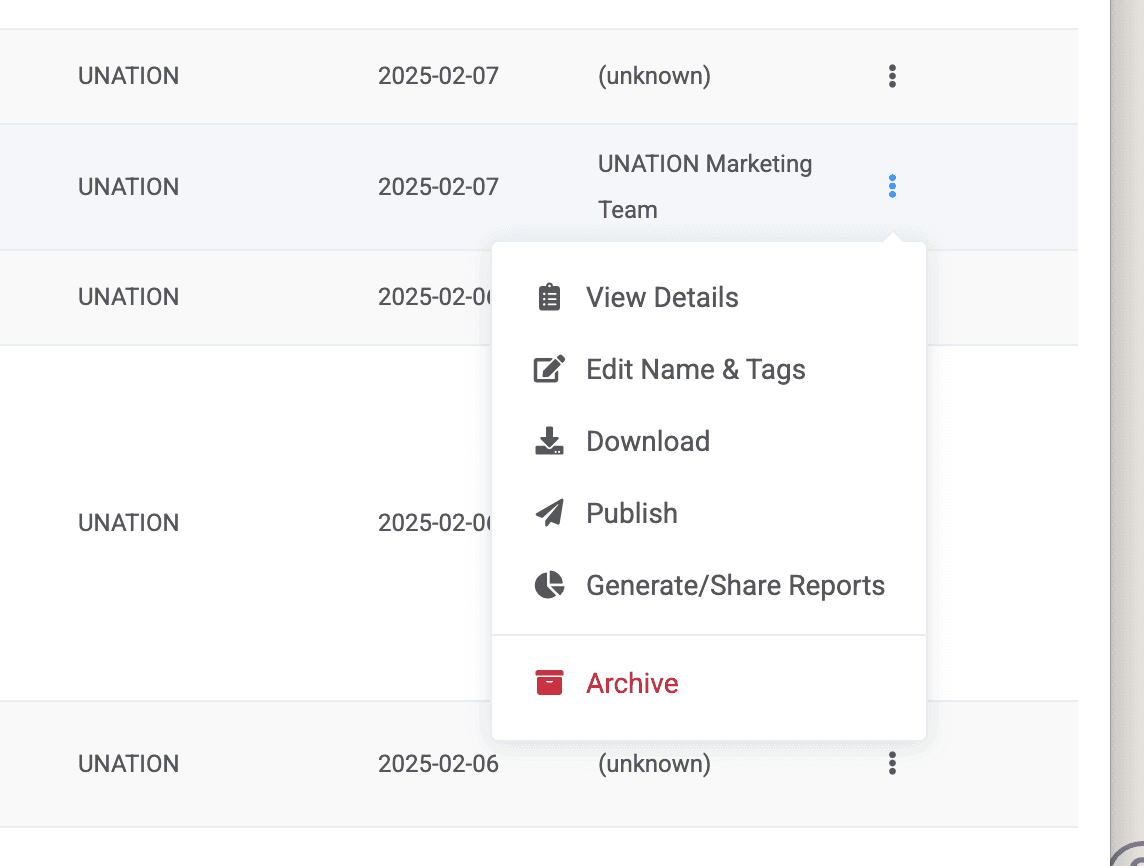This screenshot has width=1144, height=866.
Task: Pick Download in the context menu
Action: click(648, 441)
